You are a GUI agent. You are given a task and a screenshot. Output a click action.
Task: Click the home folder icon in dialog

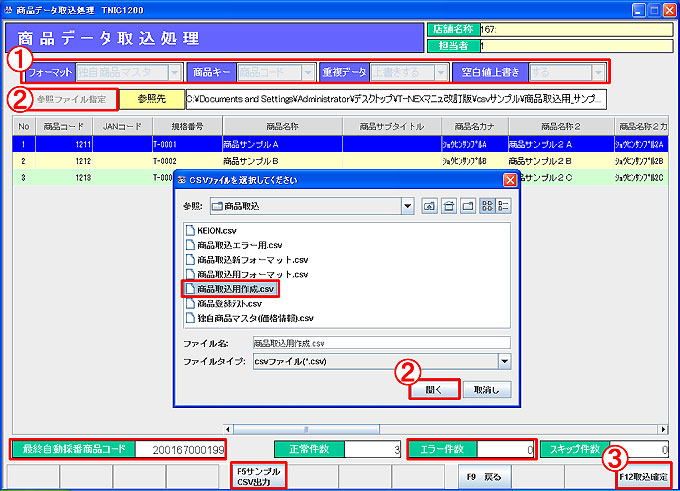coord(448,206)
